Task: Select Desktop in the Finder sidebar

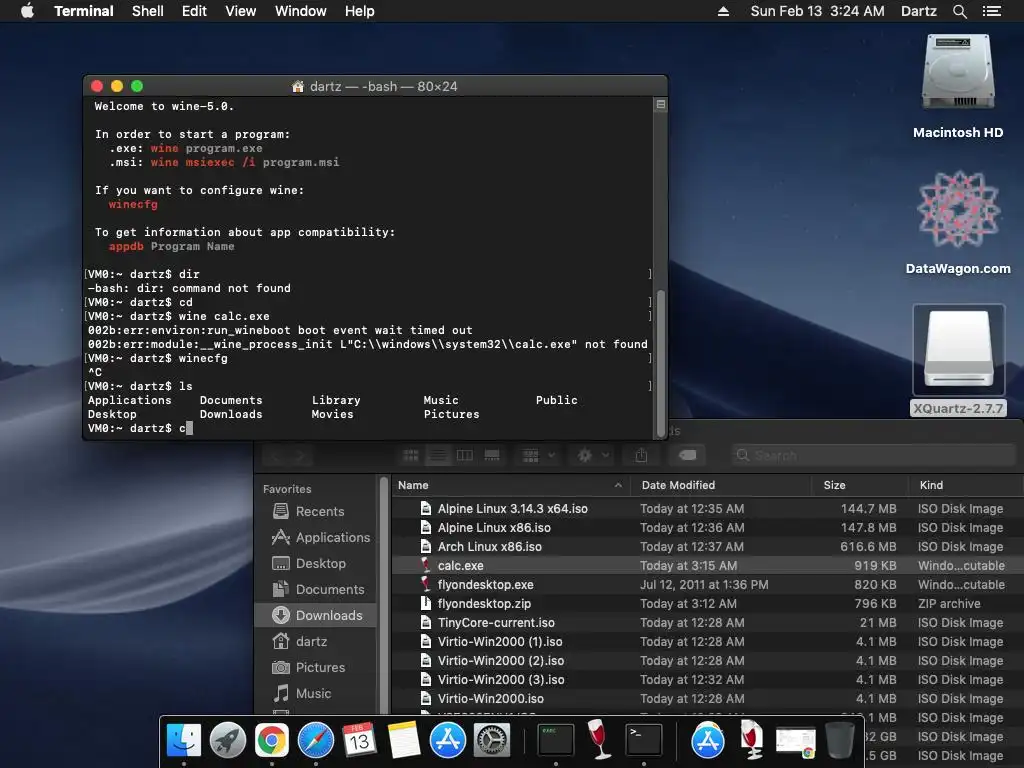Action: point(316,564)
